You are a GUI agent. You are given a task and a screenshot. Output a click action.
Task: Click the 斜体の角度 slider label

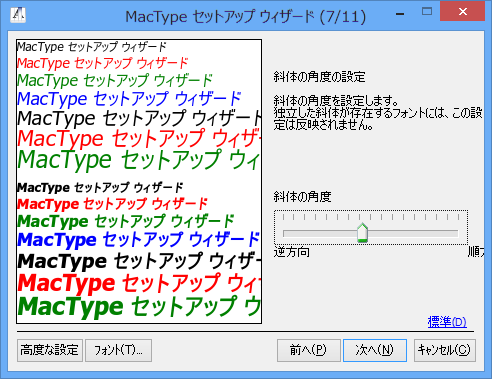tap(302, 197)
